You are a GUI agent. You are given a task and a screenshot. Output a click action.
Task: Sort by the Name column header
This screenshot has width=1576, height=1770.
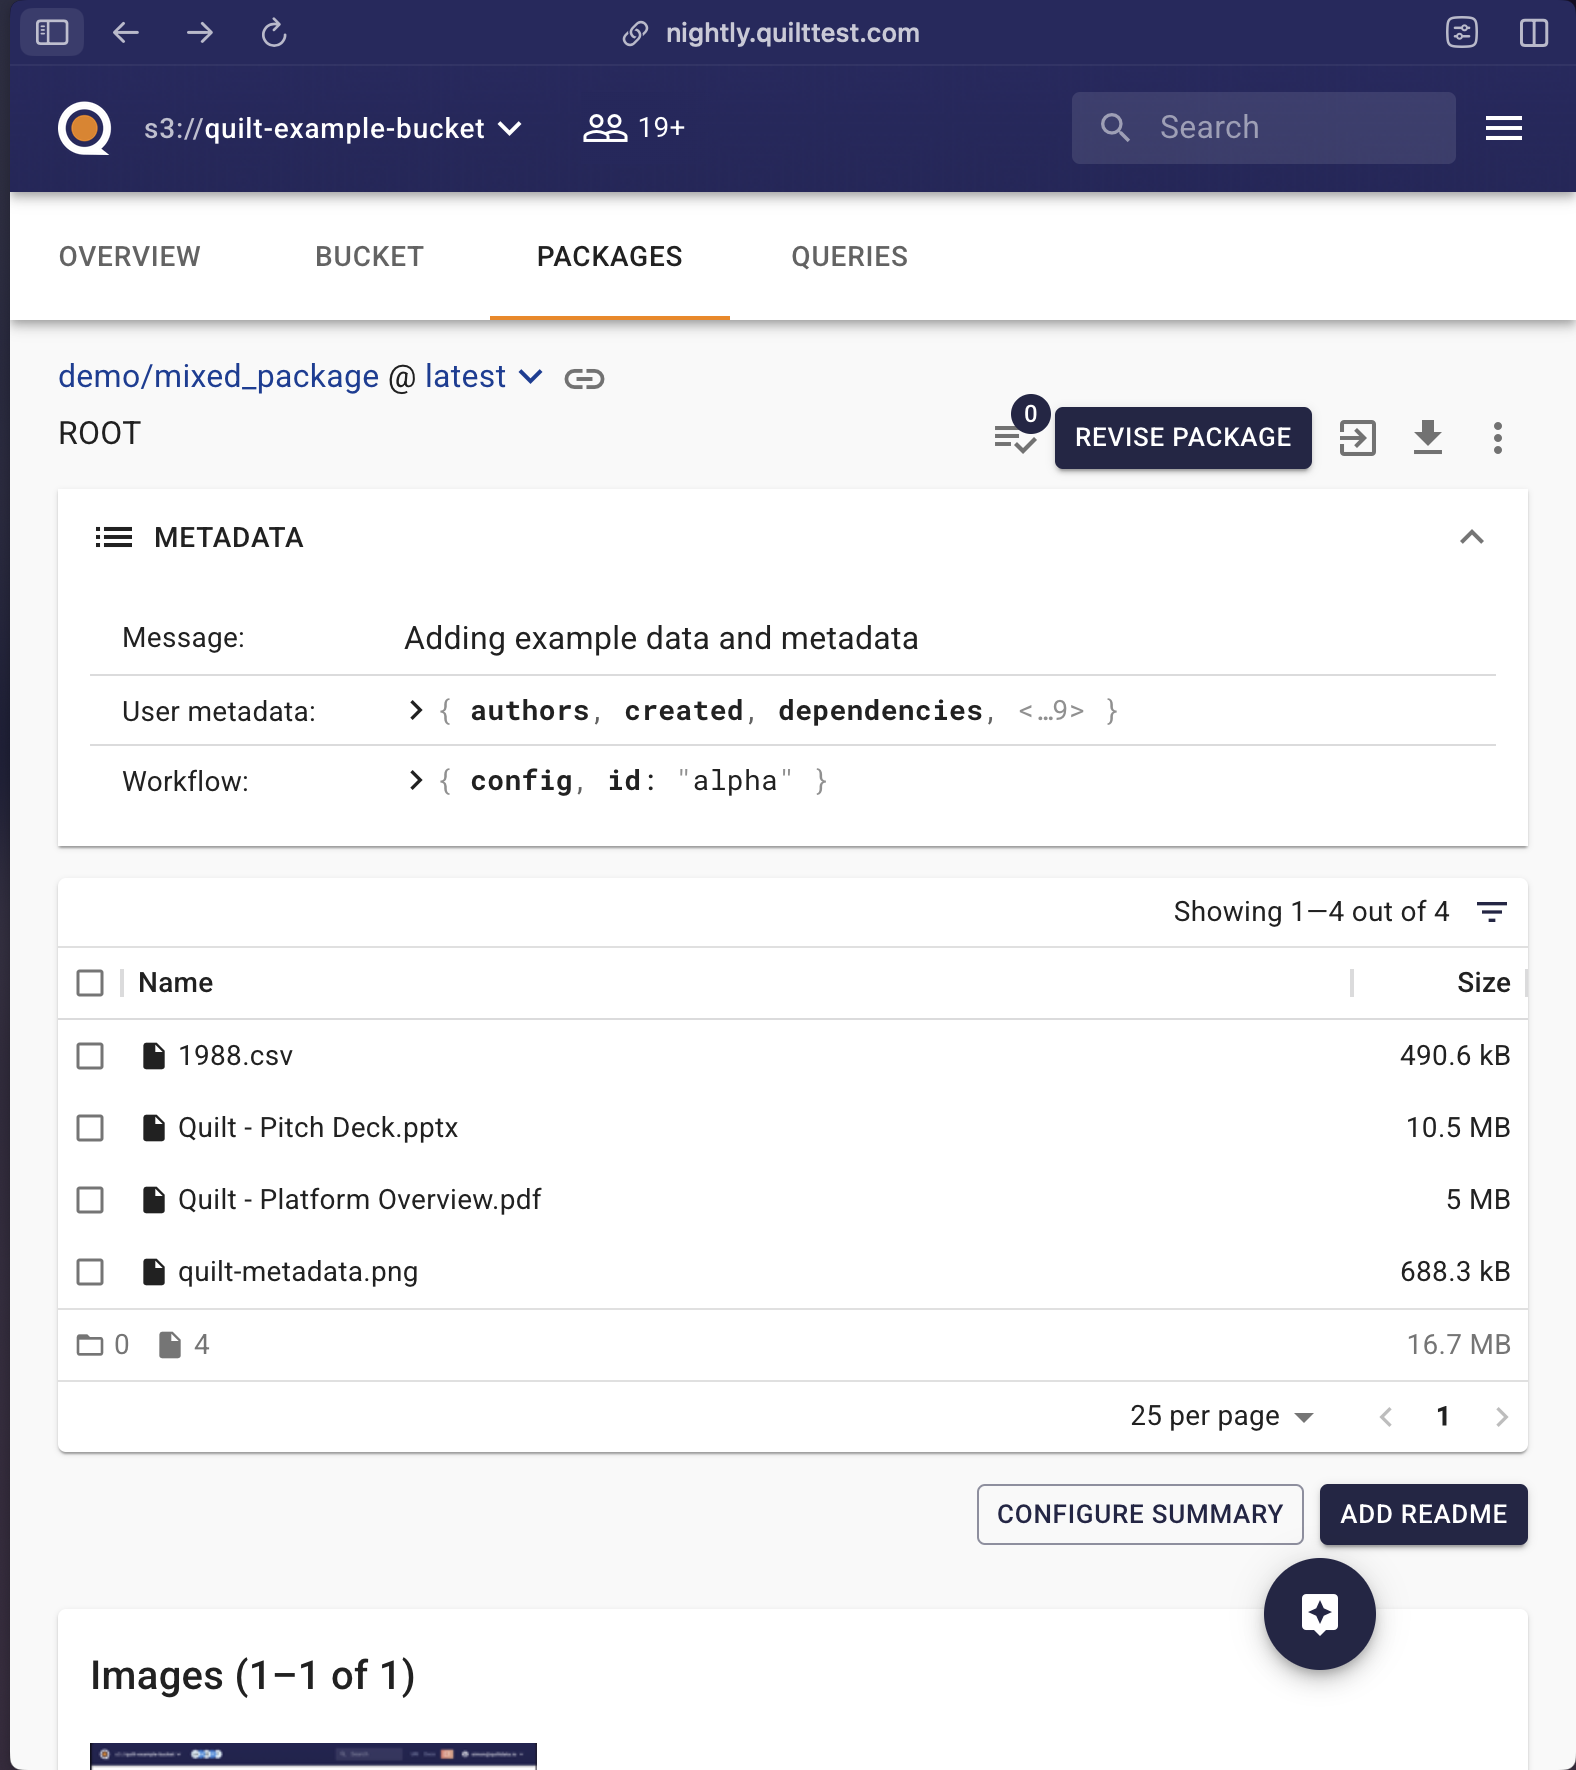(x=175, y=983)
